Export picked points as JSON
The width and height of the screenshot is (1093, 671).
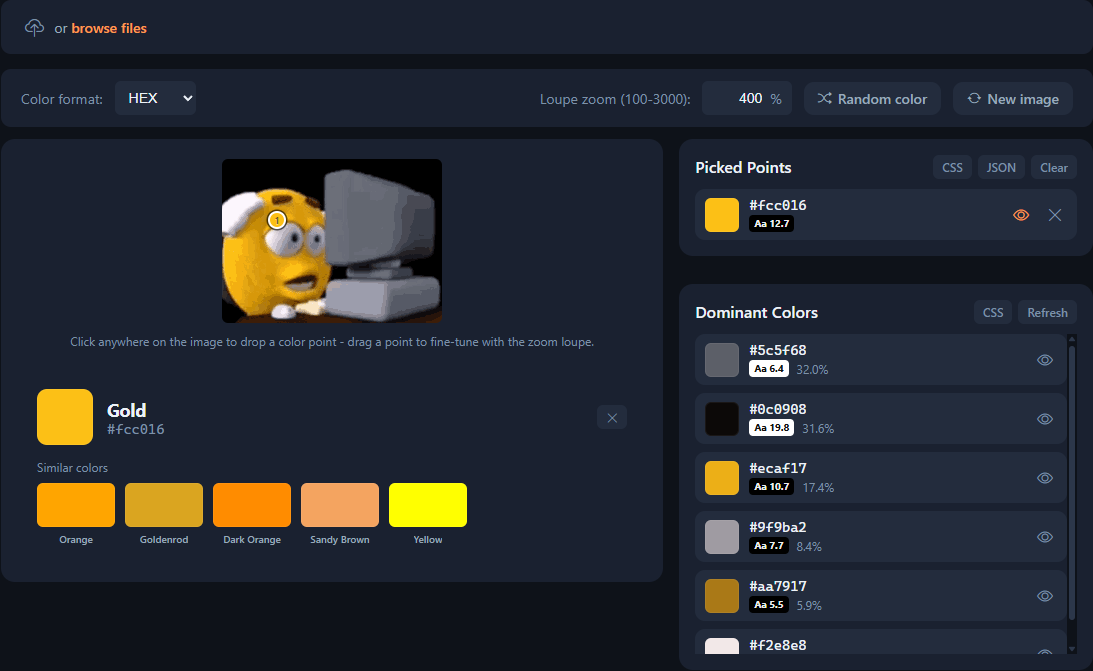1001,167
